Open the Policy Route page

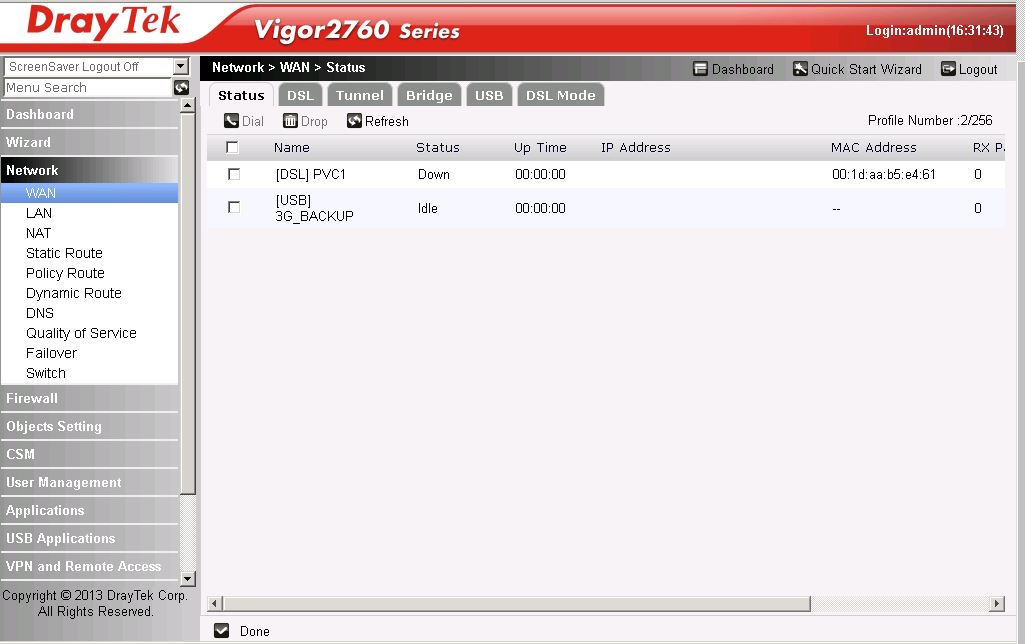tap(65, 273)
